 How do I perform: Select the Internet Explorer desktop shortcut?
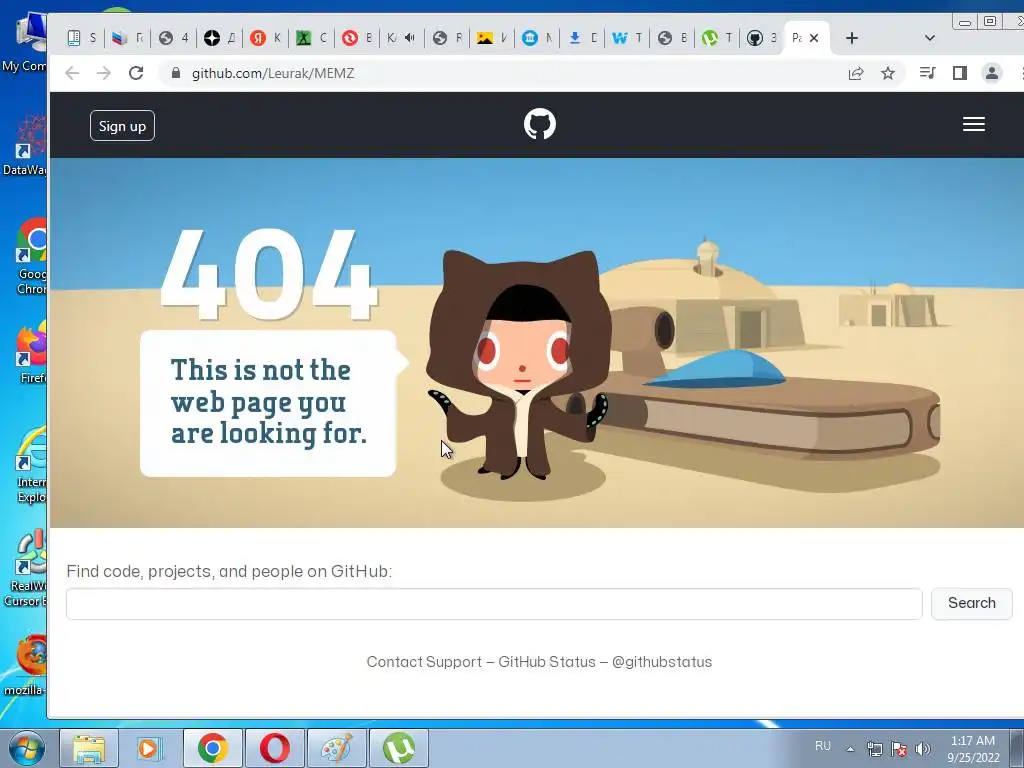point(31,465)
